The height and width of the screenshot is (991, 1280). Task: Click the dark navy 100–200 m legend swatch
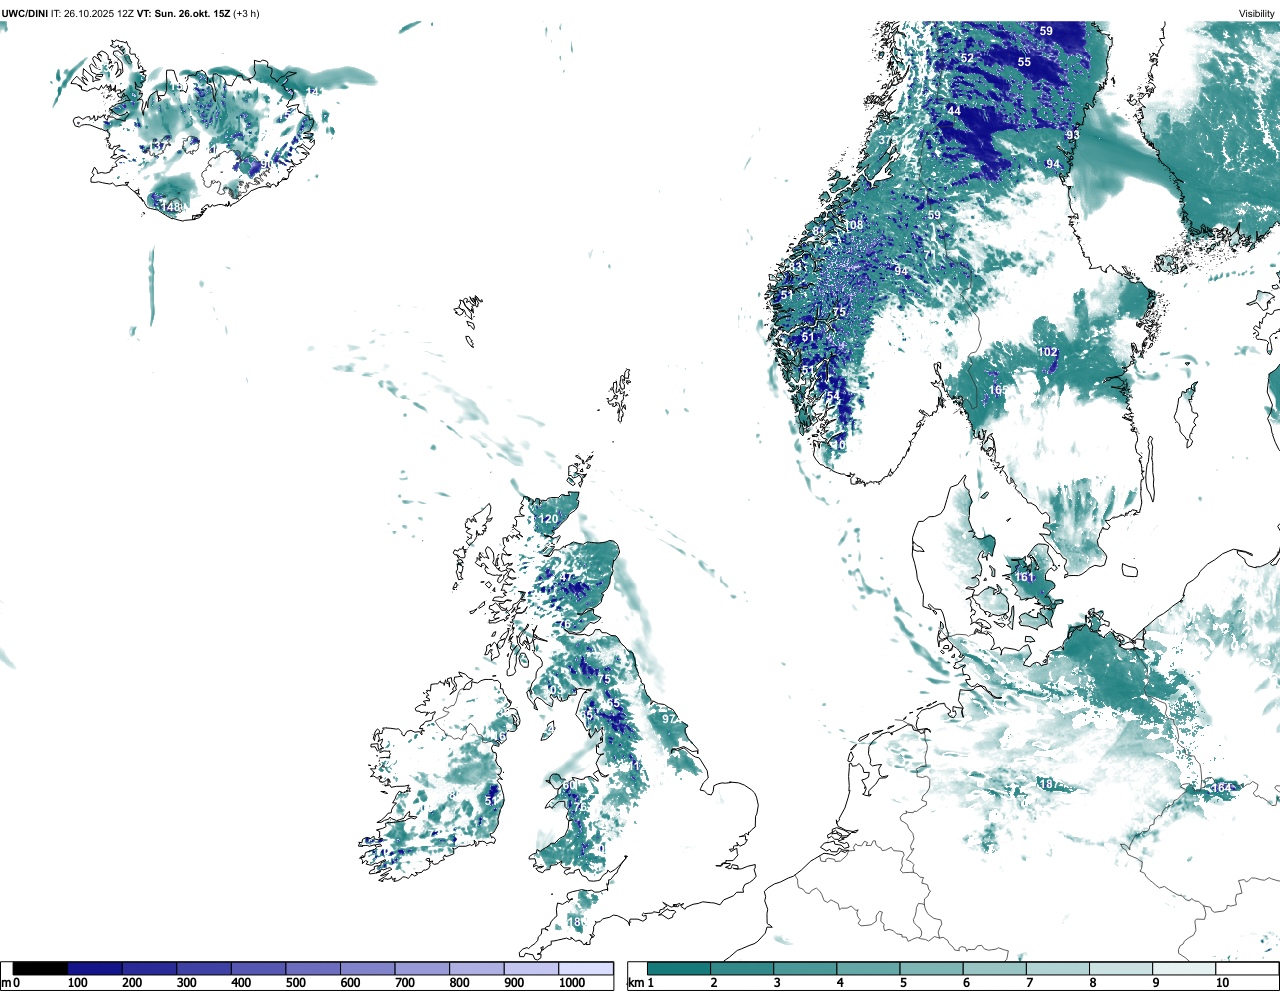point(95,968)
